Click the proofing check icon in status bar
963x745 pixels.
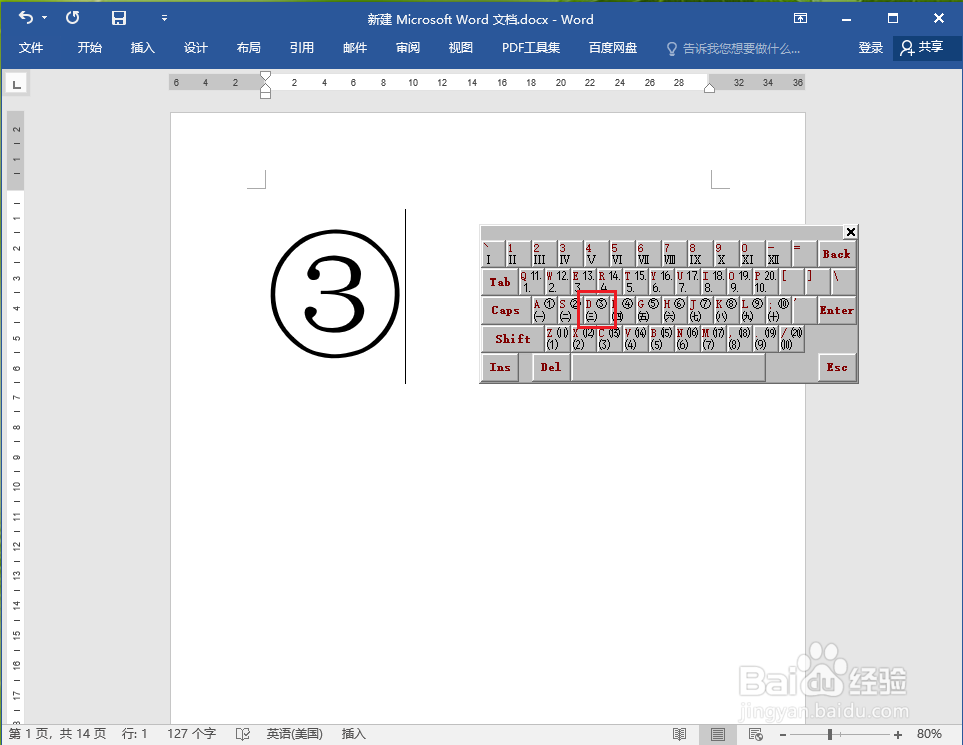(243, 734)
